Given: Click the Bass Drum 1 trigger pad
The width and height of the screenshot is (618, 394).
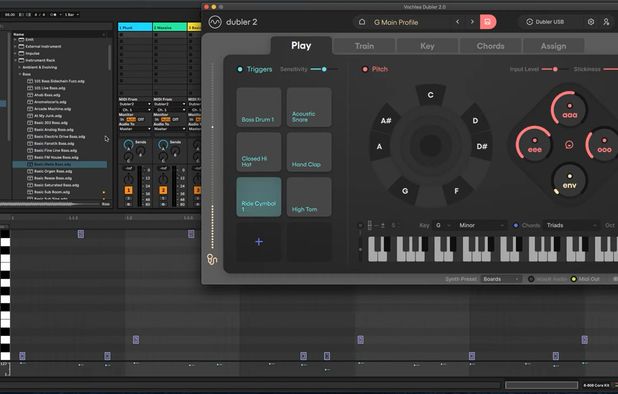Looking at the screenshot, I should [259, 107].
